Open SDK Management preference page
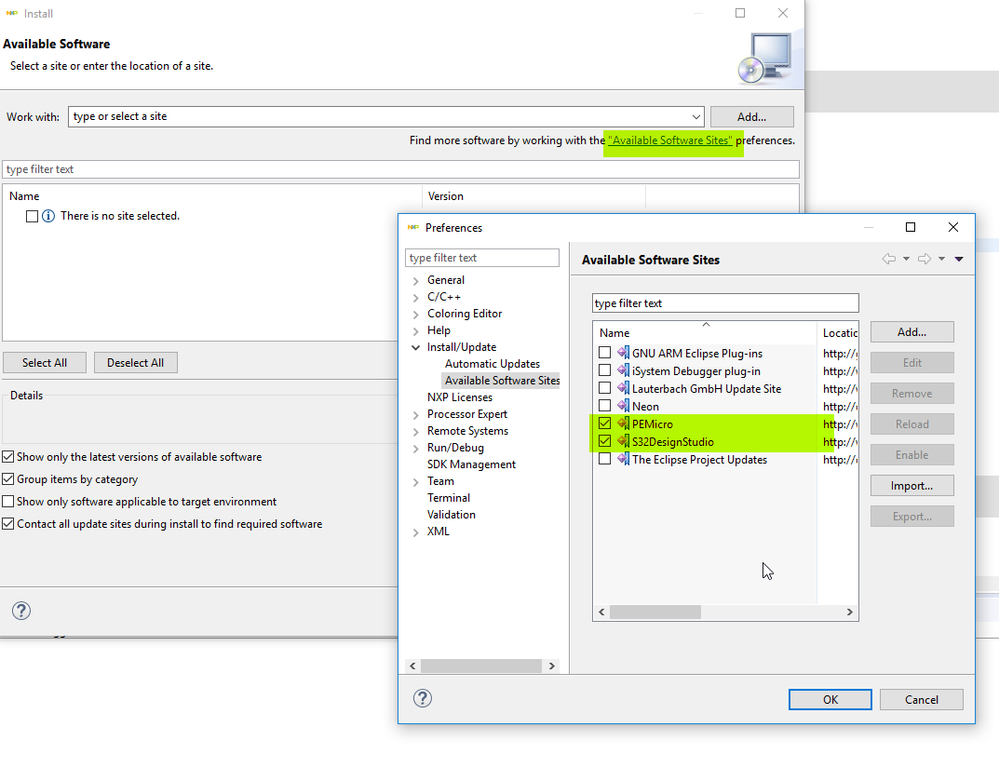999x766 pixels. click(x=471, y=464)
